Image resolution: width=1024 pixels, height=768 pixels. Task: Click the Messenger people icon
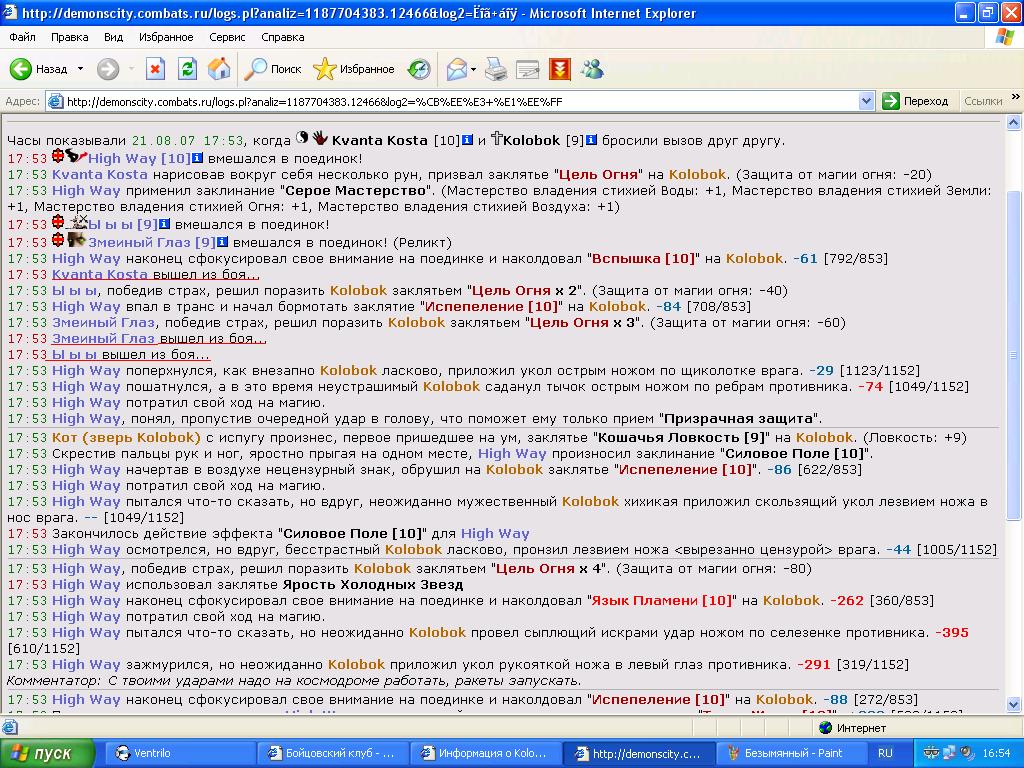tap(592, 69)
